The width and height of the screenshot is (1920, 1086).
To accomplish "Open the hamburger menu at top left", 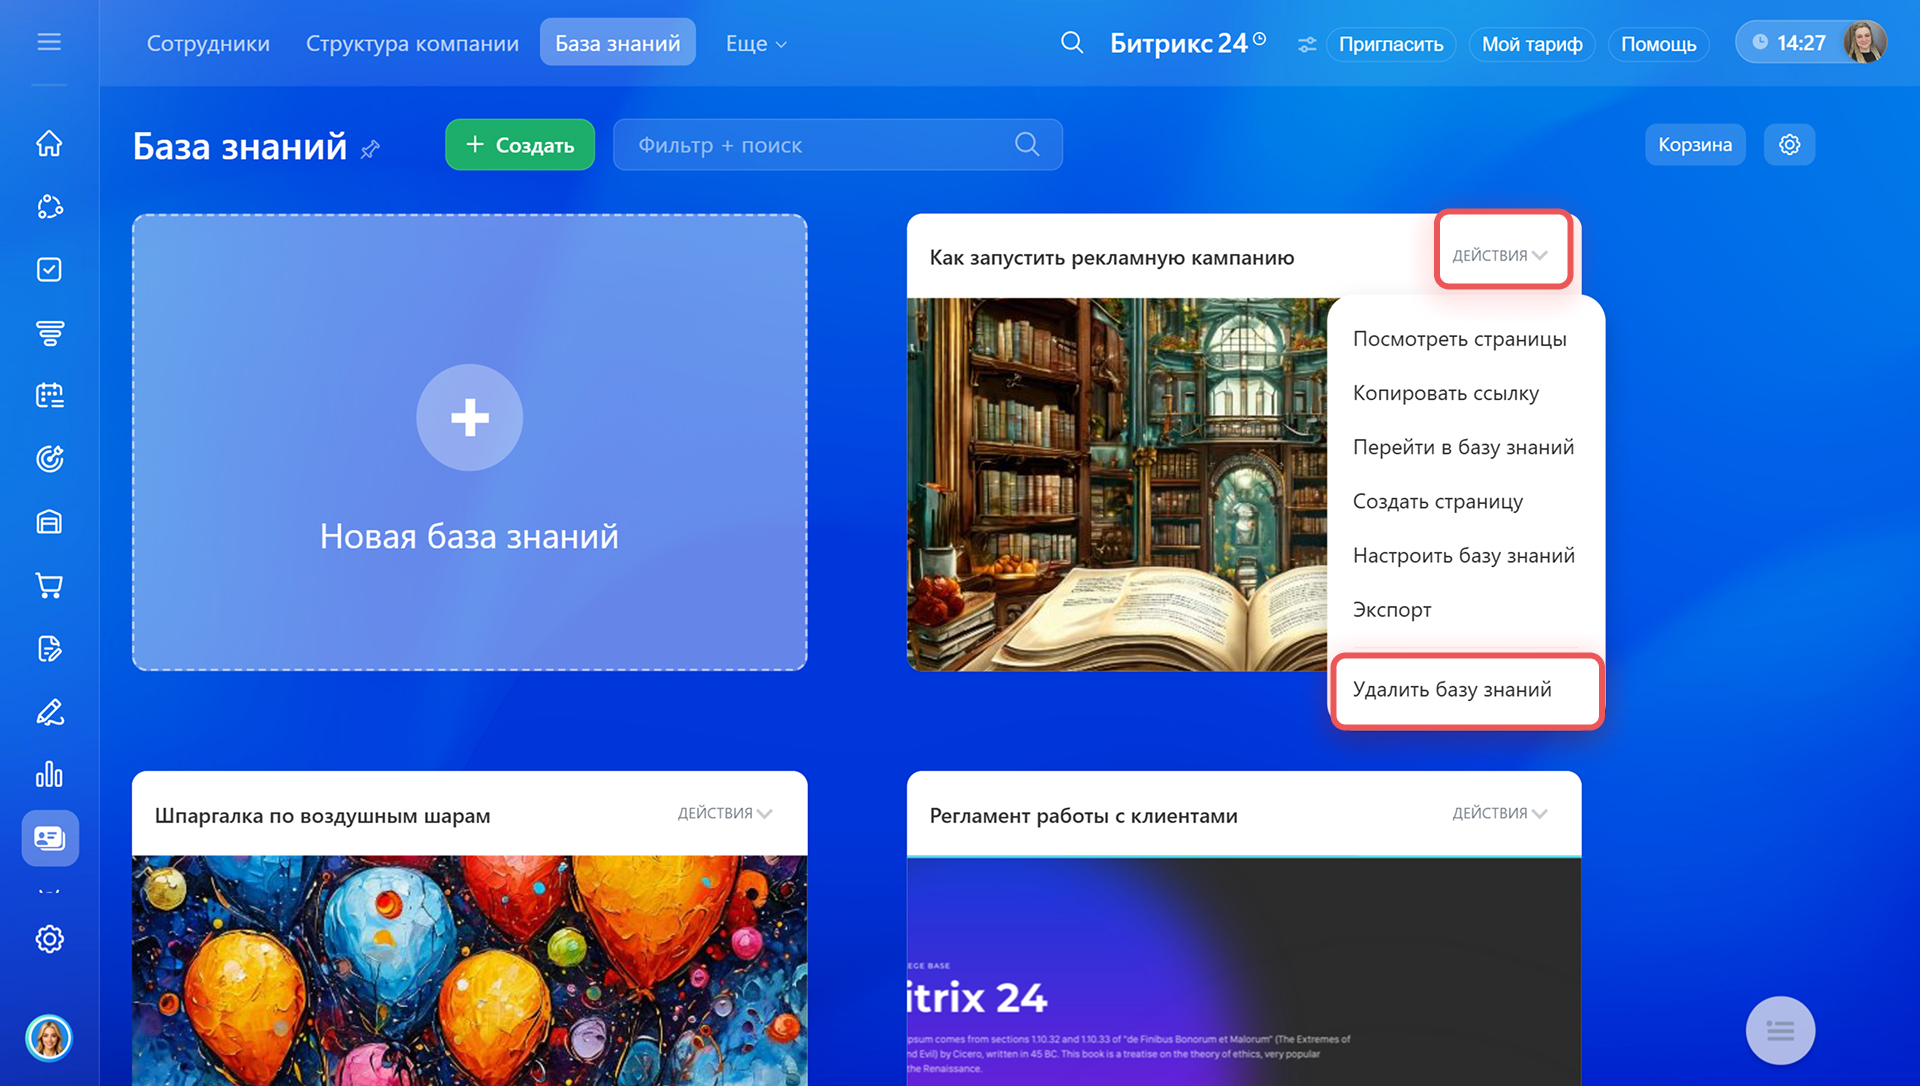I will (x=49, y=42).
